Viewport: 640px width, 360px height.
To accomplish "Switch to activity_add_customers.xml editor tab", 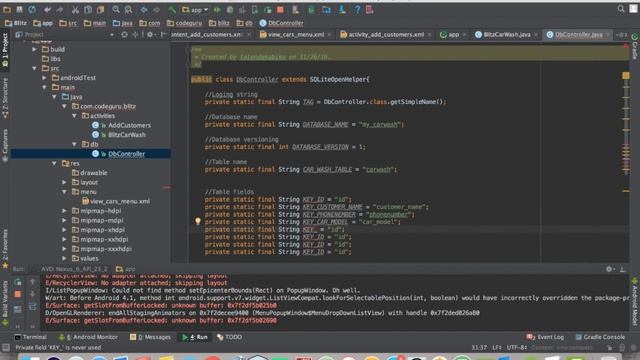I will (386, 35).
